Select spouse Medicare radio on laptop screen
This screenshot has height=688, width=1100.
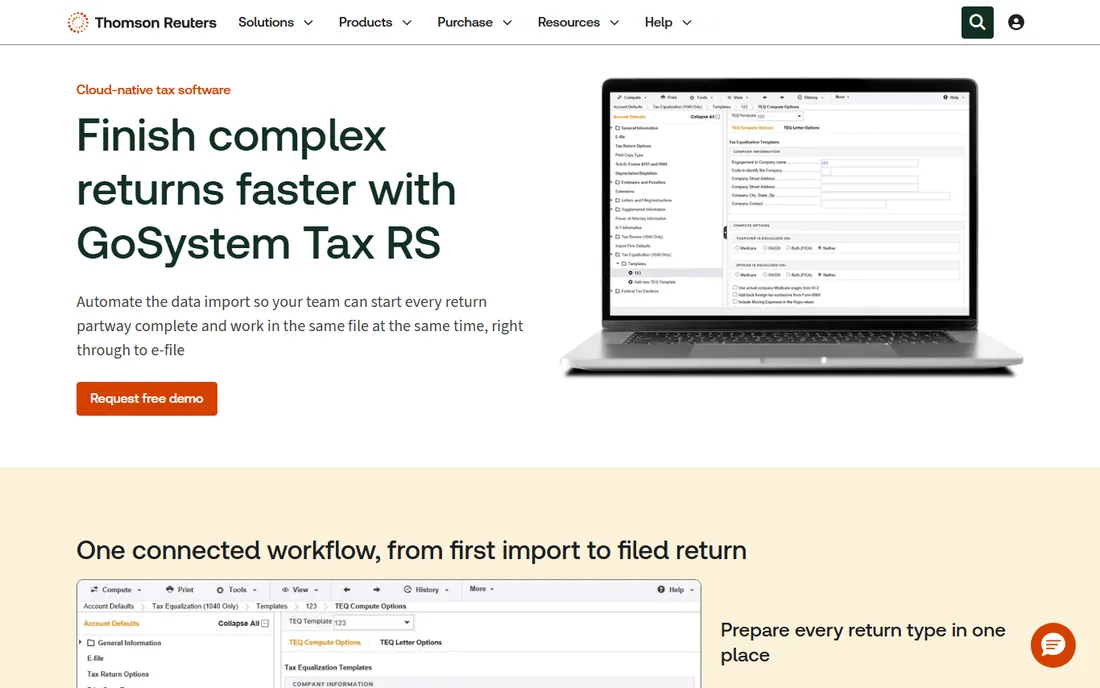coord(737,275)
